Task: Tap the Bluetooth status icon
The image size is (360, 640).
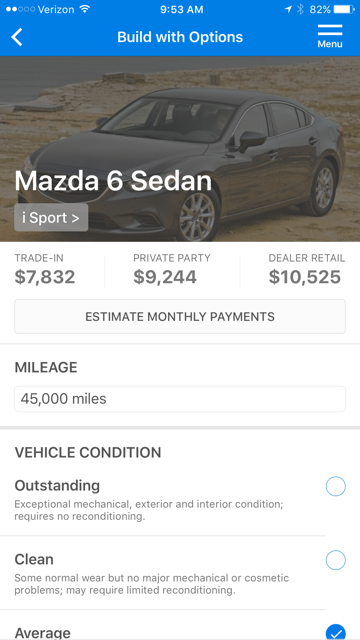Action: tap(300, 9)
